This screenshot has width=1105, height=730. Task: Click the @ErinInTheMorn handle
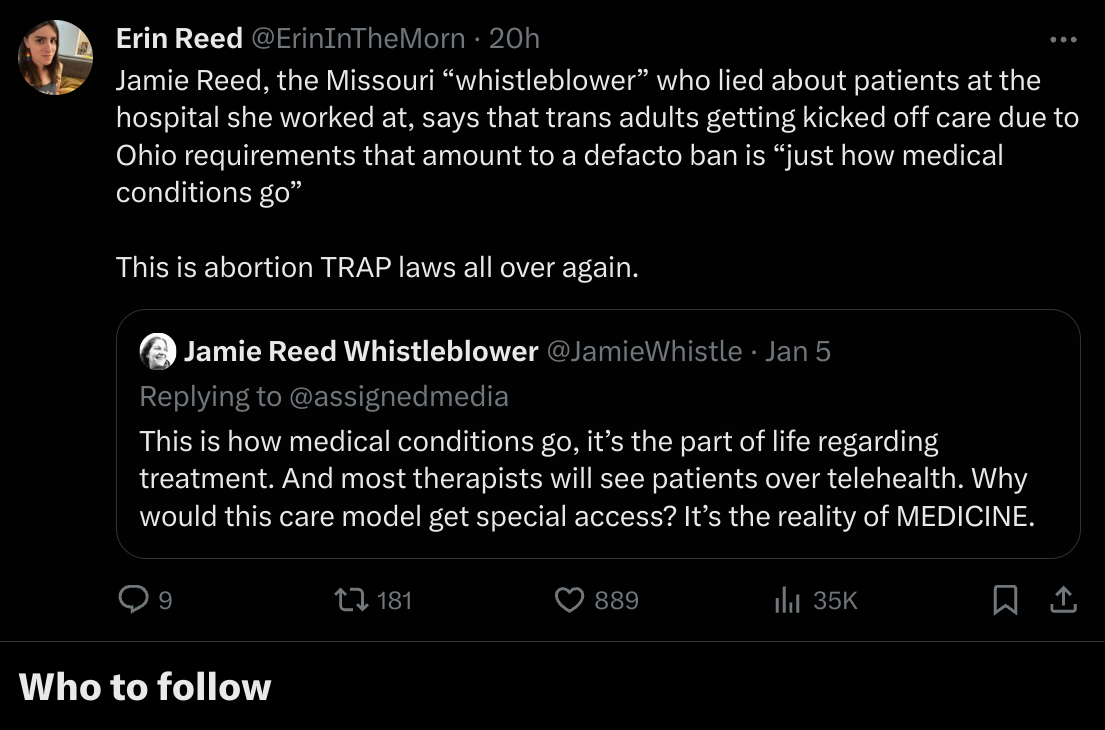click(357, 38)
